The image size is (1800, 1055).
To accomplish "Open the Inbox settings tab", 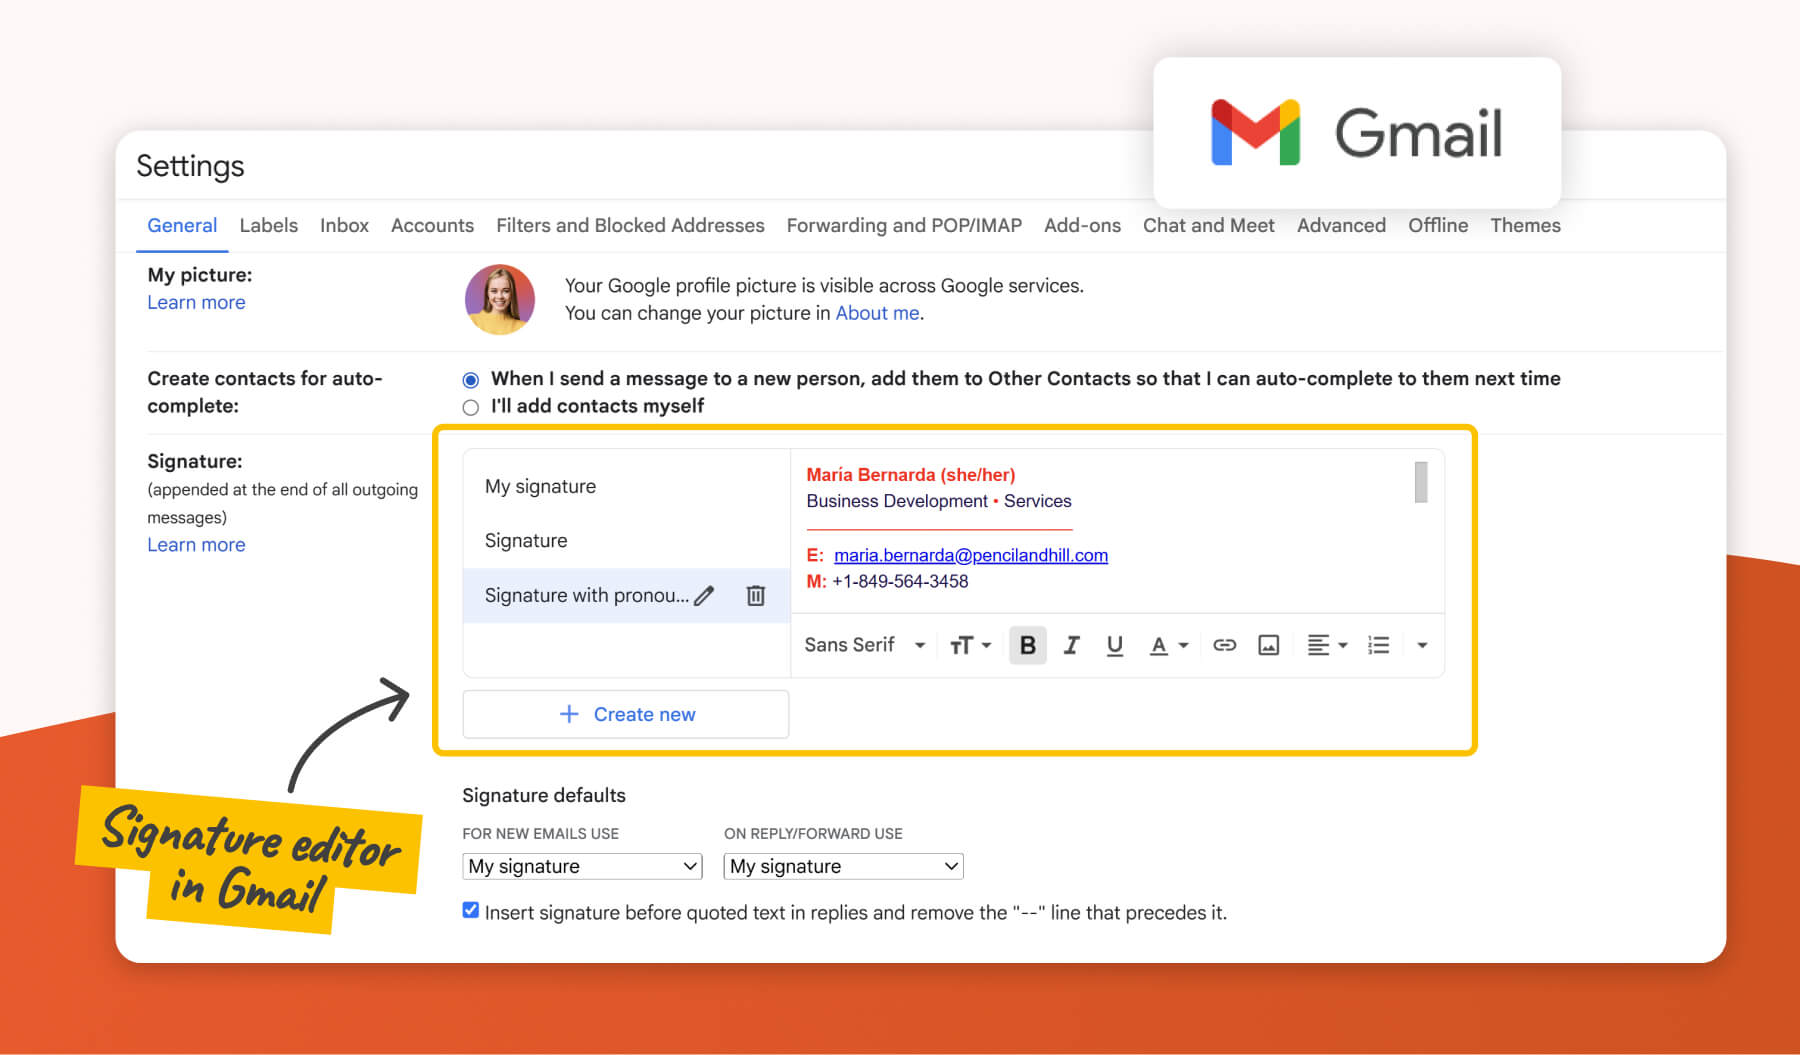I will [344, 225].
